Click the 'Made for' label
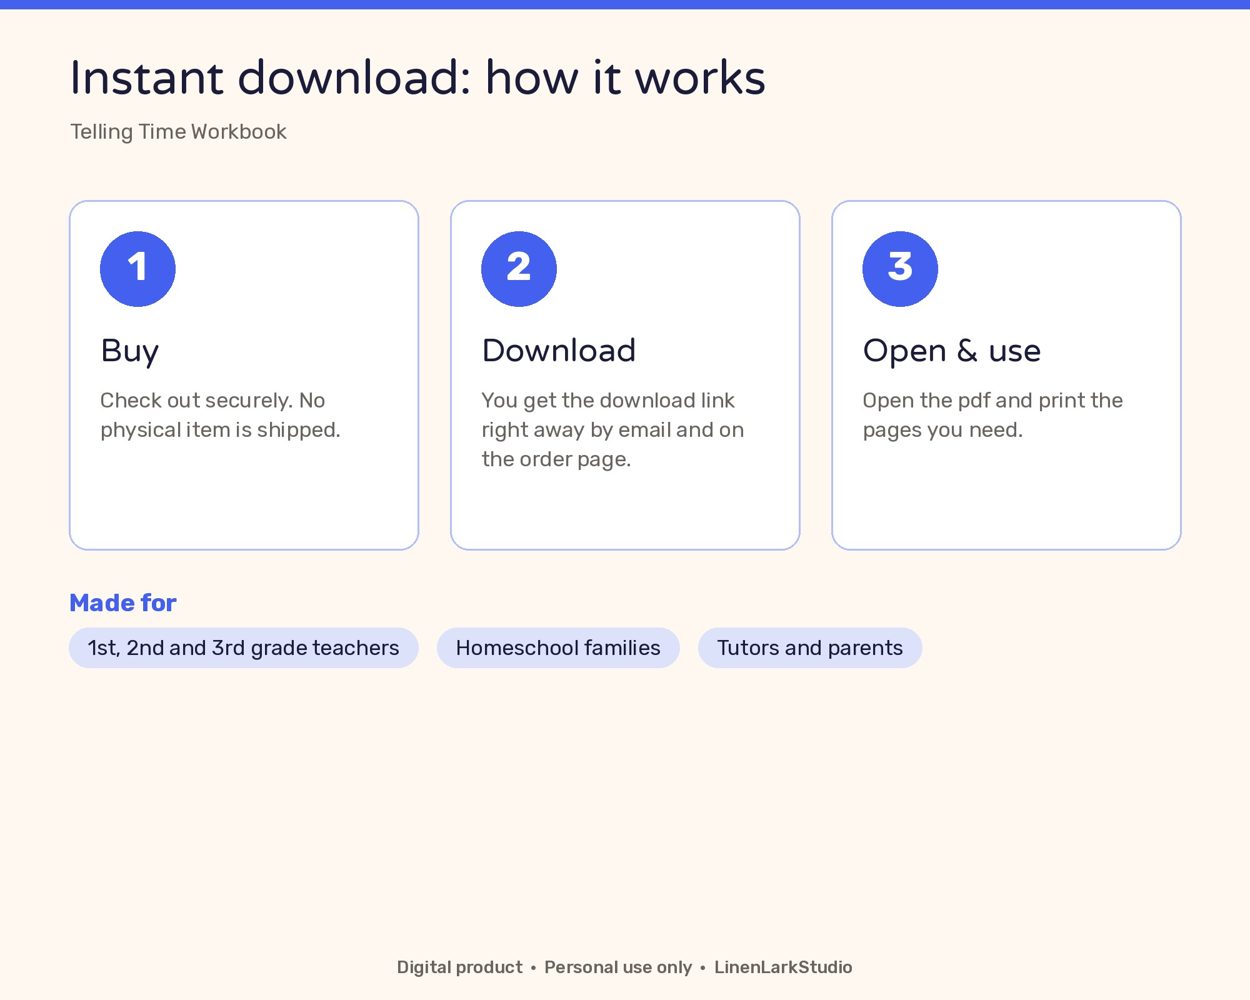The width and height of the screenshot is (1250, 1000). (123, 603)
